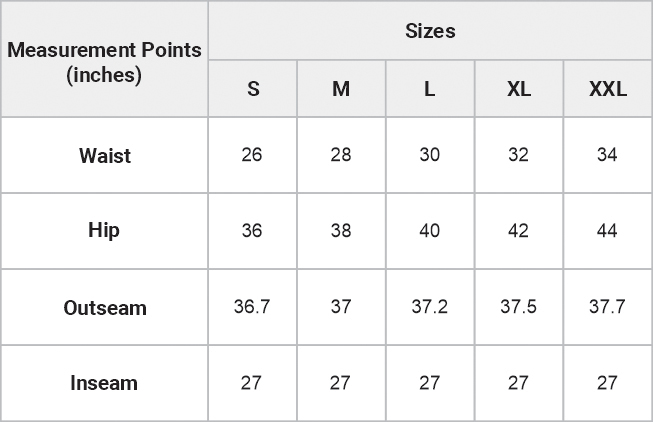Select Hip value 42 for XL
Image resolution: width=653 pixels, height=422 pixels.
coord(518,231)
